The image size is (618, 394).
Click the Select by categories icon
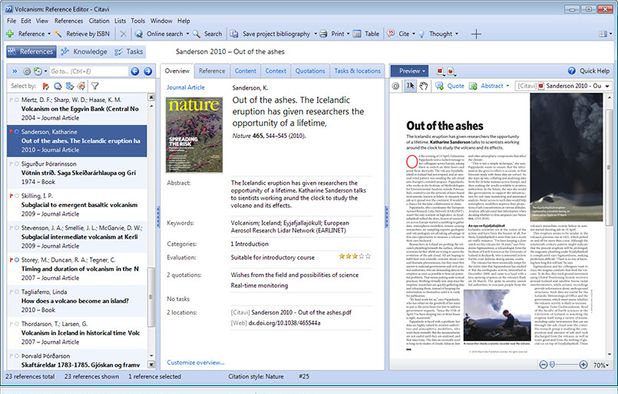point(70,86)
